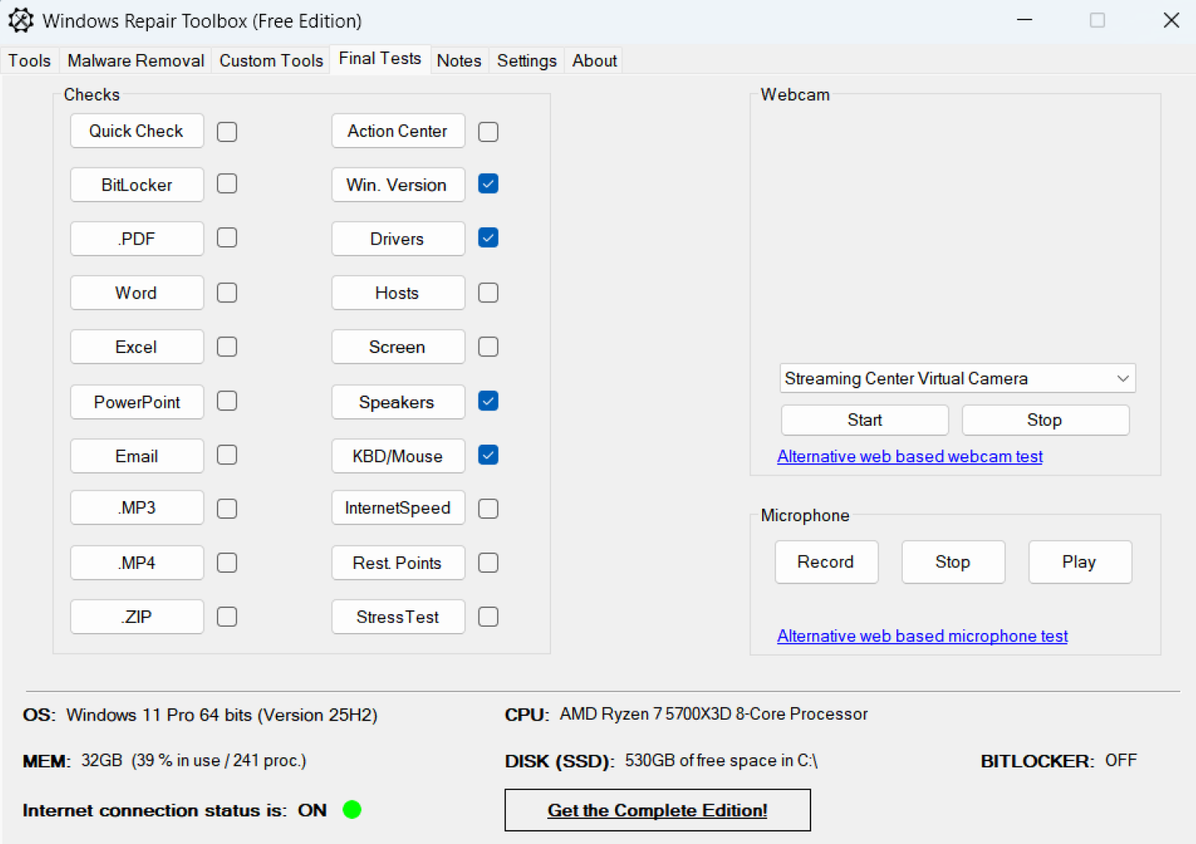Expand the Streaming Center Virtual Camera dropdown
The width and height of the screenshot is (1196, 844).
(957, 378)
